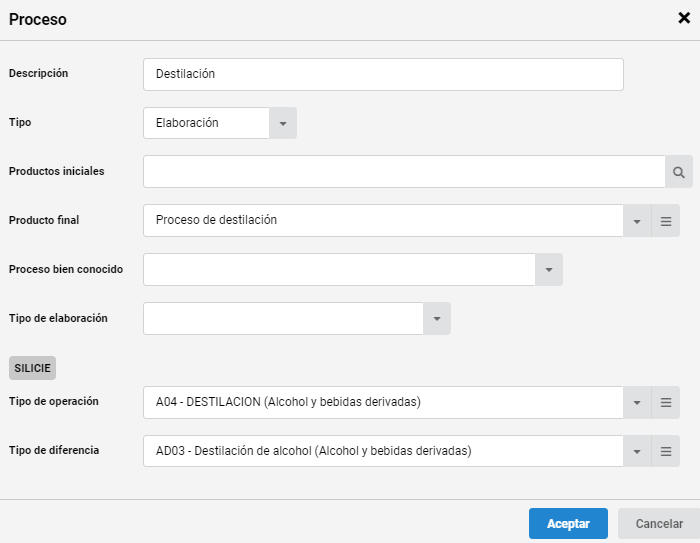Click the Producto final label

44,220
